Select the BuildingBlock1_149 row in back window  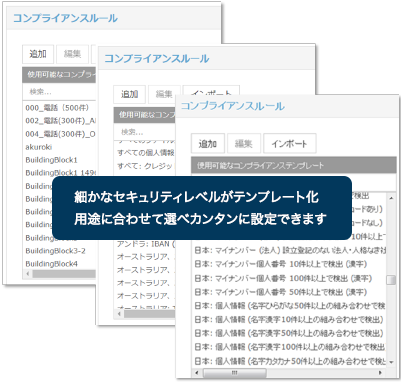(60, 173)
